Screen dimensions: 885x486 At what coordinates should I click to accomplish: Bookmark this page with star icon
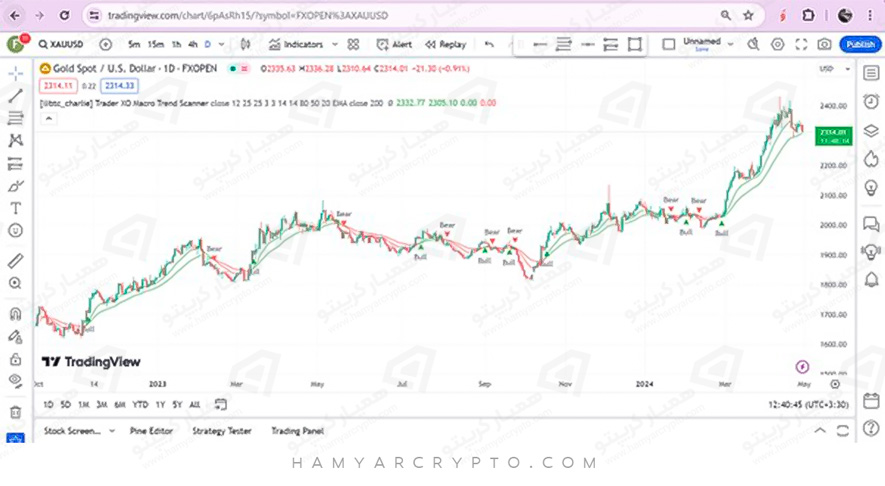[x=748, y=16]
